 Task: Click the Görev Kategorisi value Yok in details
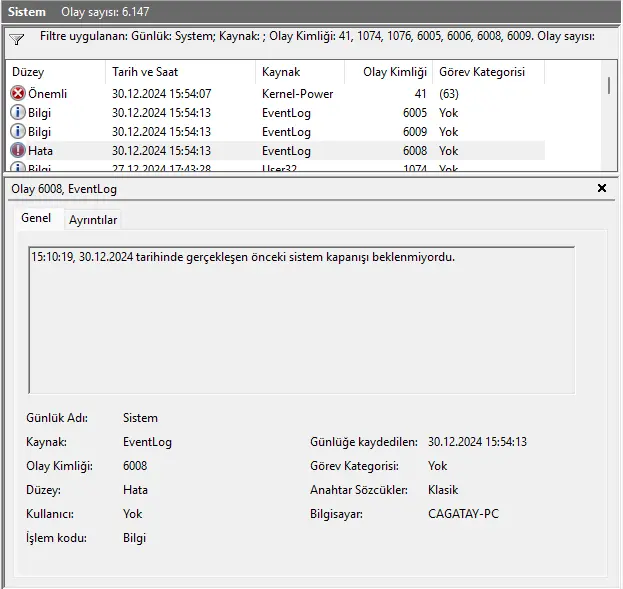click(437, 466)
